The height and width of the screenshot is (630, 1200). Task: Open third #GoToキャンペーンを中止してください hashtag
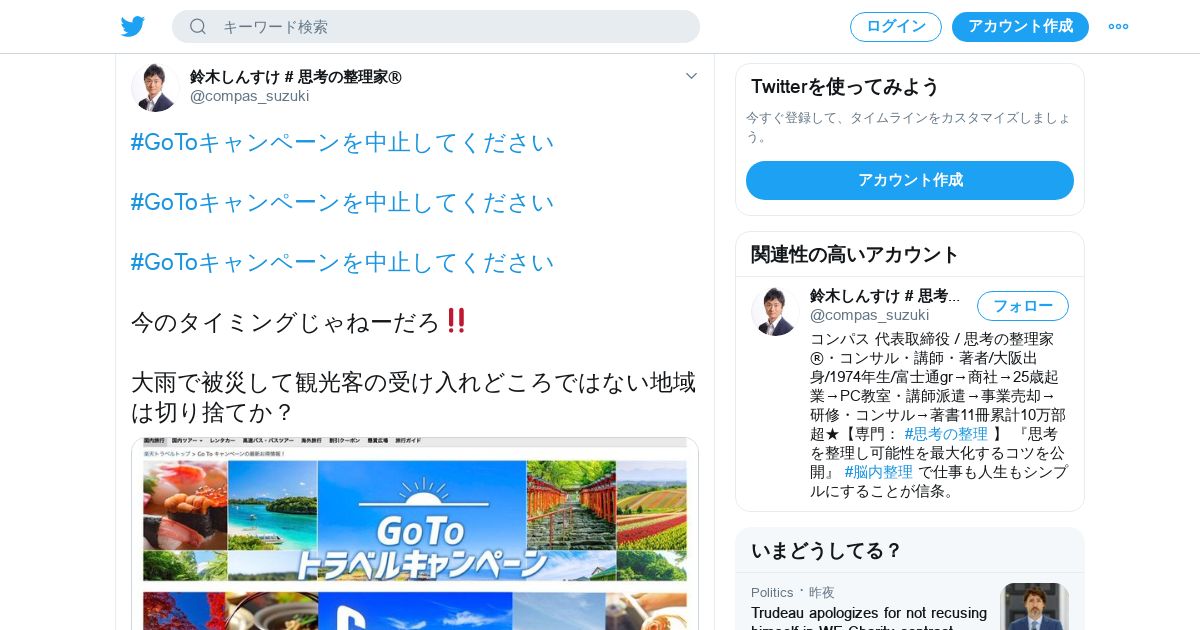[x=342, y=263]
